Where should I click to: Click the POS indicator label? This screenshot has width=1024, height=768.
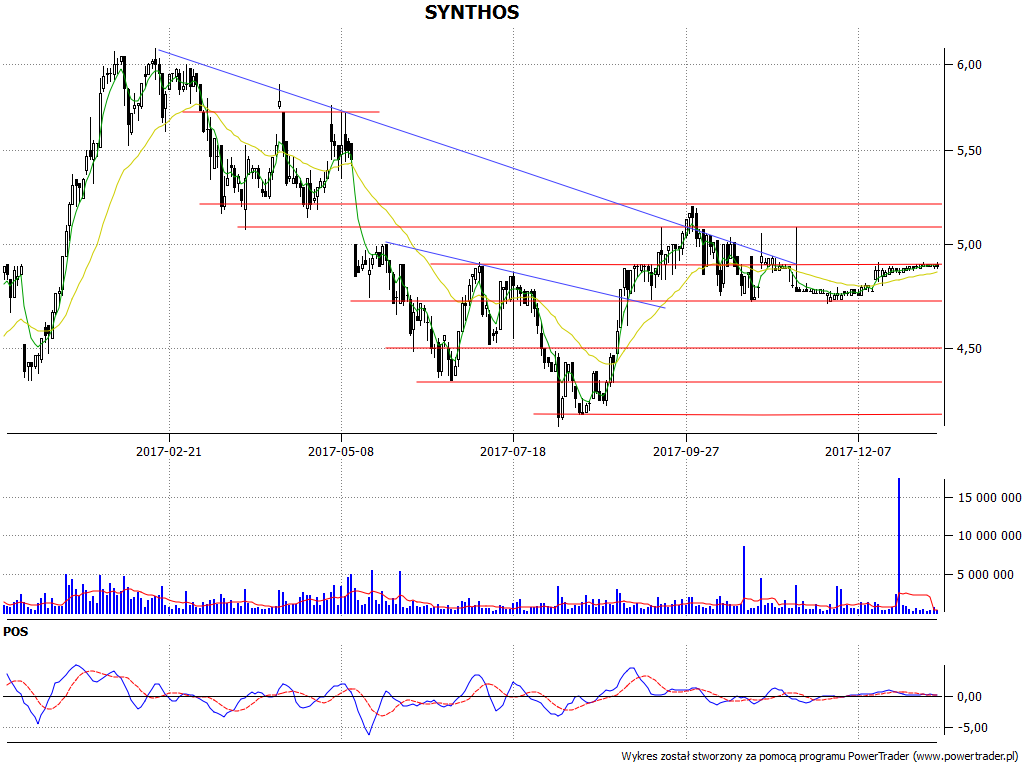(x=16, y=632)
